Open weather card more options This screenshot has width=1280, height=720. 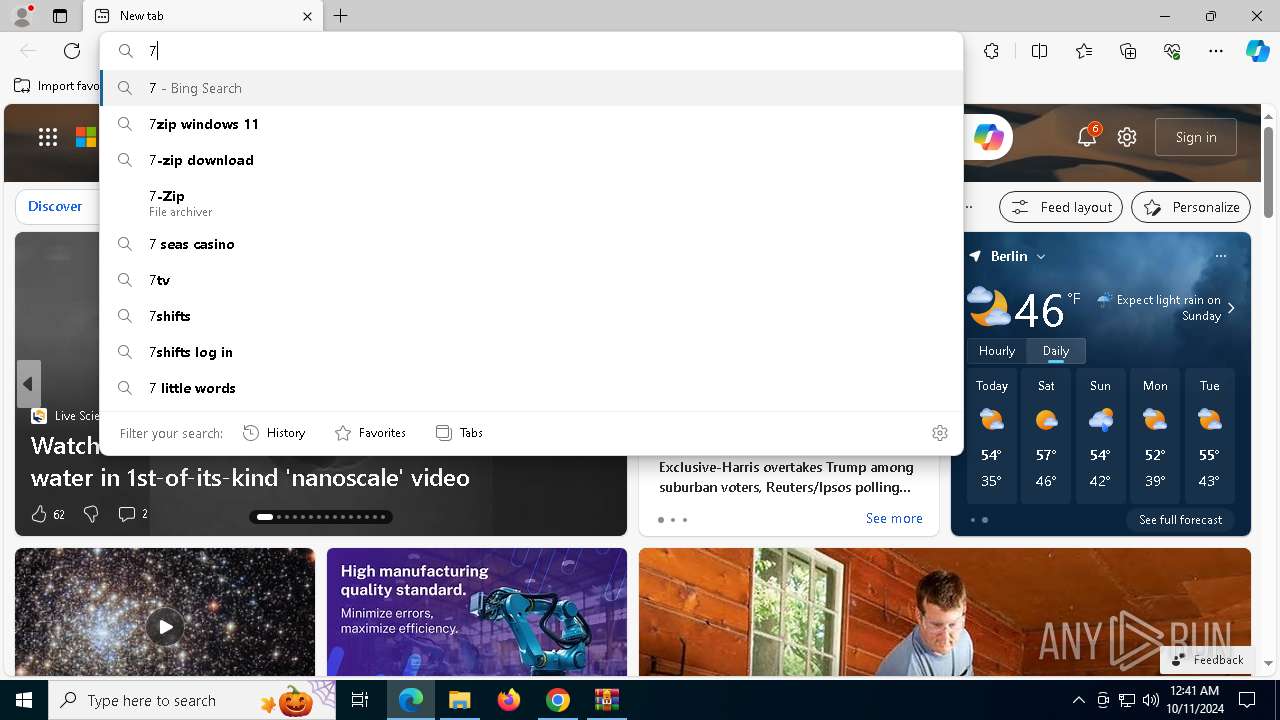tap(1221, 256)
